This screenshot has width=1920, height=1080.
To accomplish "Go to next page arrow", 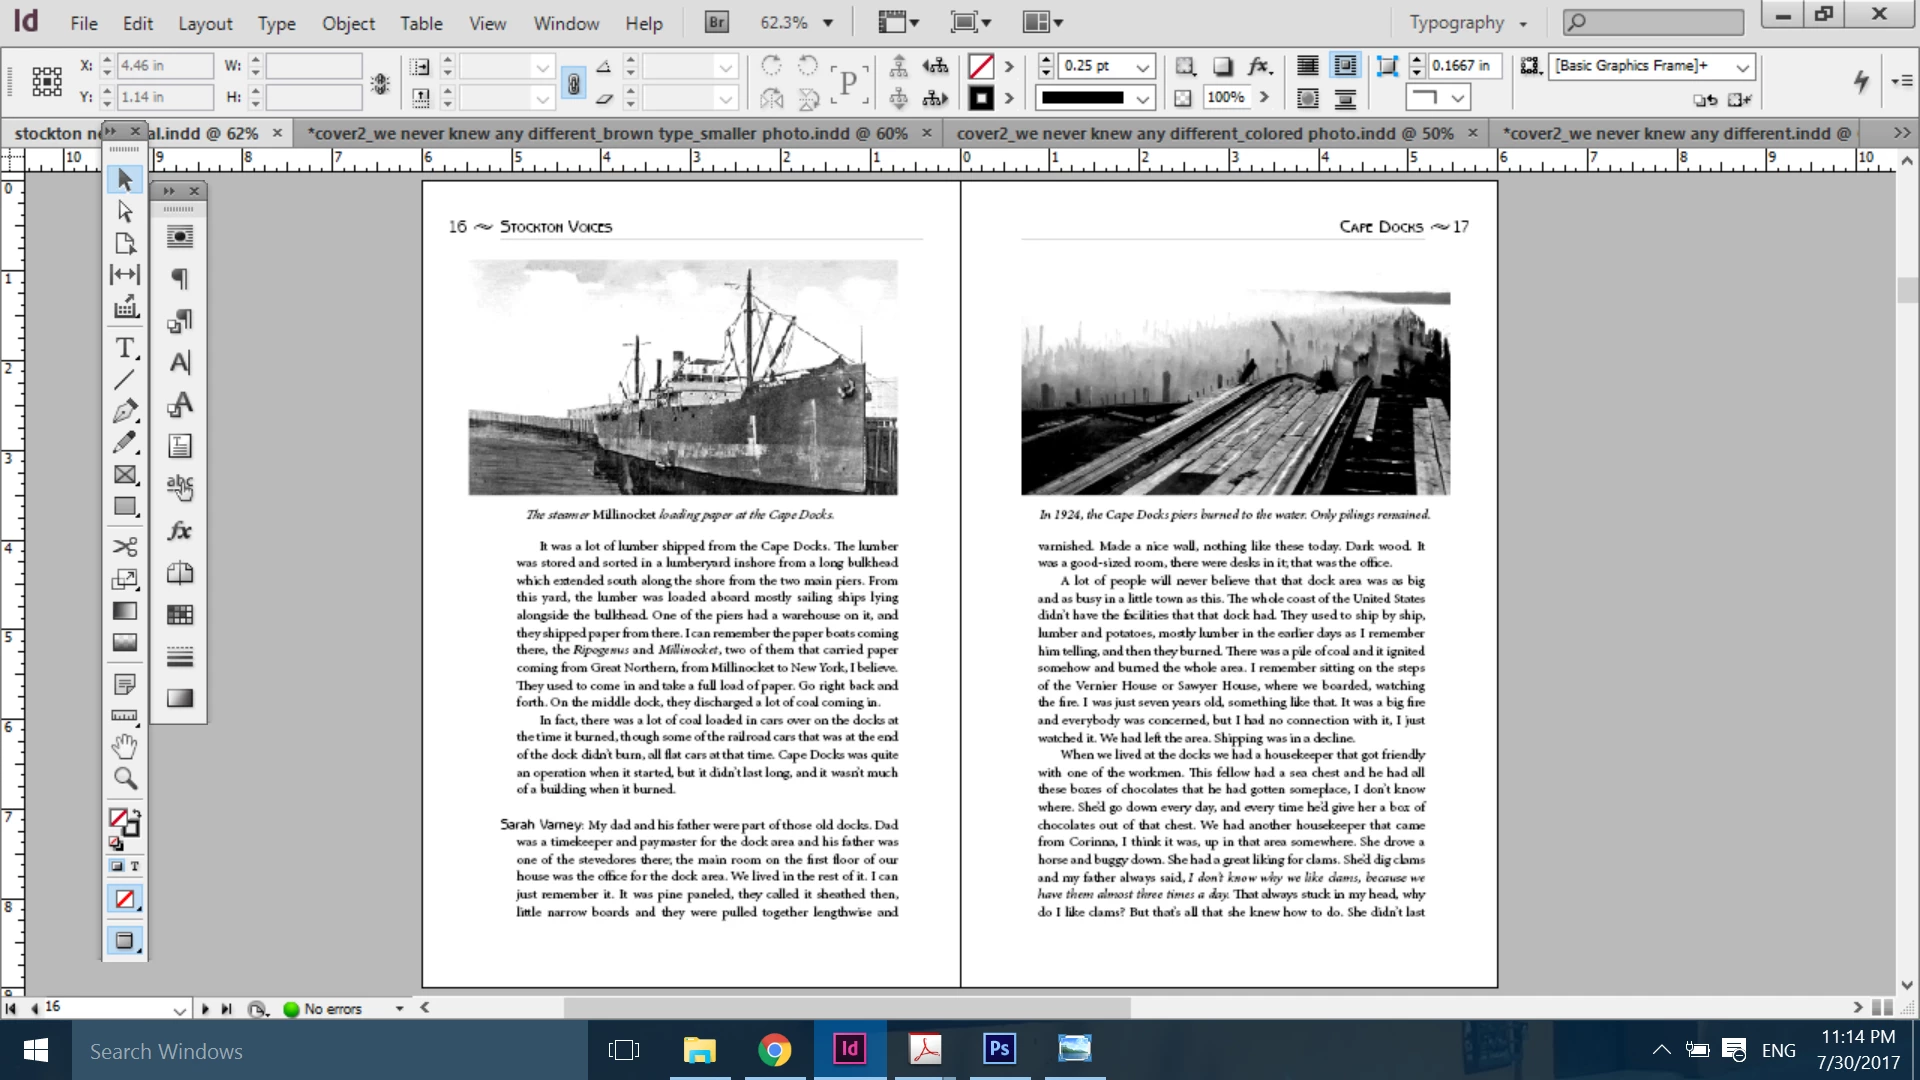I will point(205,1009).
